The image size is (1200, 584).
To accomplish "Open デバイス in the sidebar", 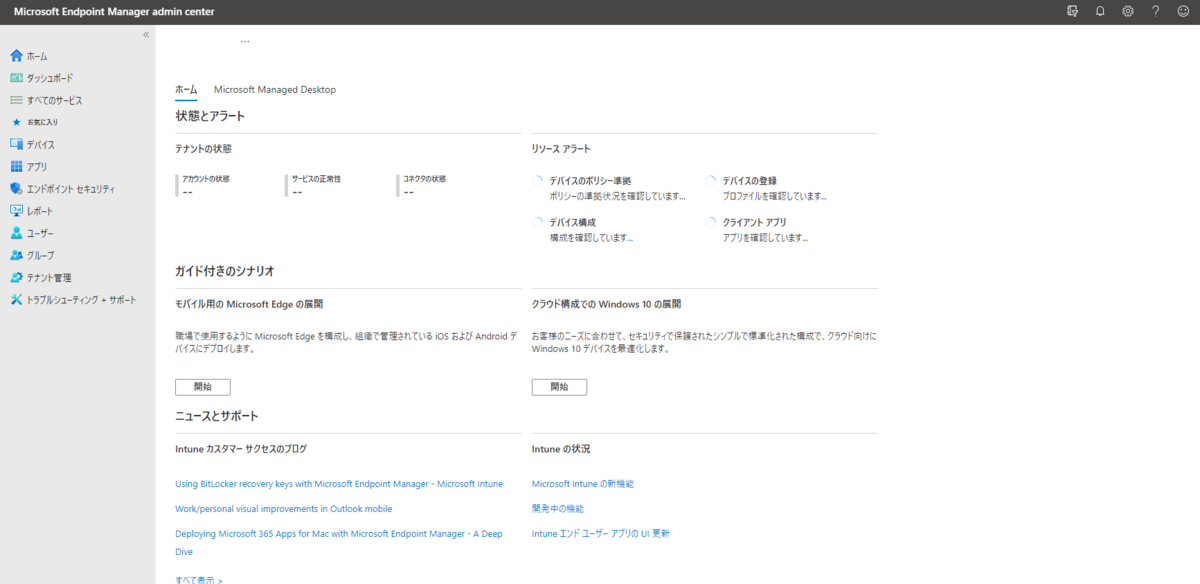I will point(41,145).
